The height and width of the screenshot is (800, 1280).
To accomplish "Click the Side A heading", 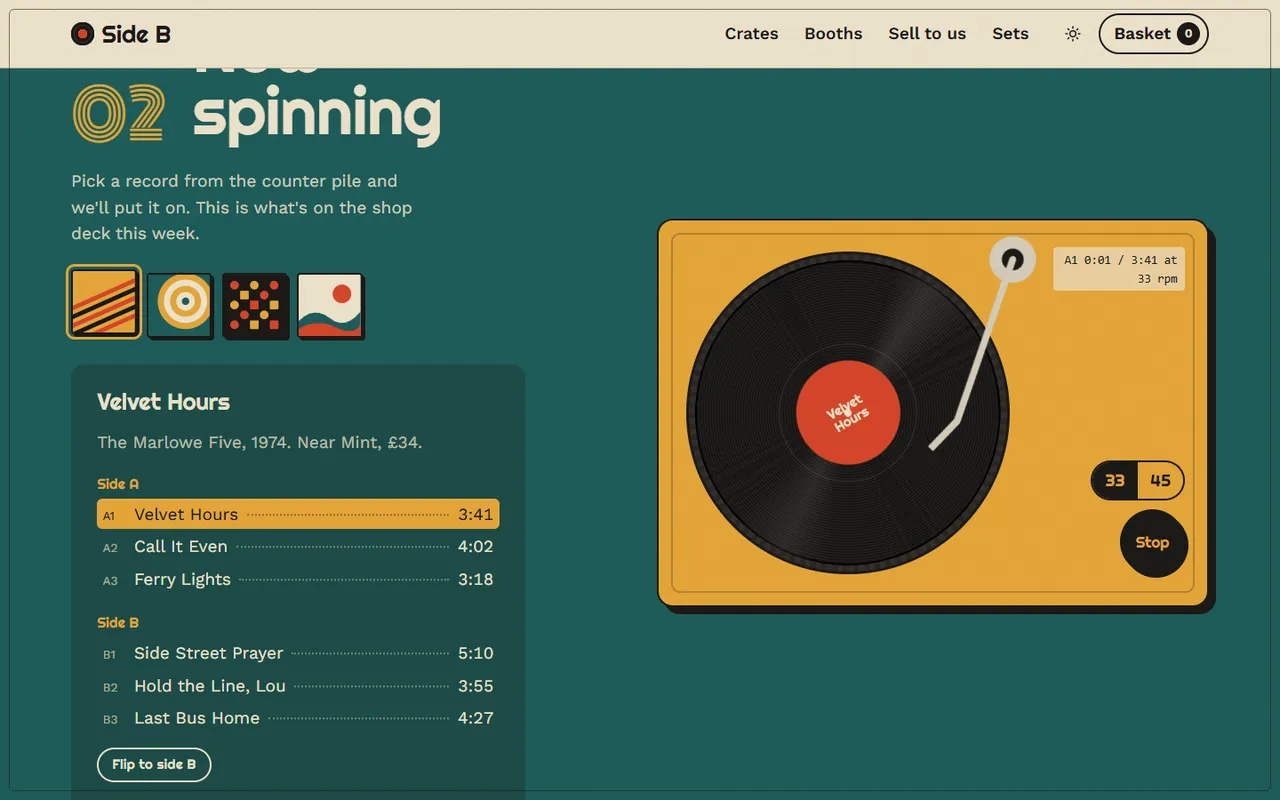I will [118, 484].
